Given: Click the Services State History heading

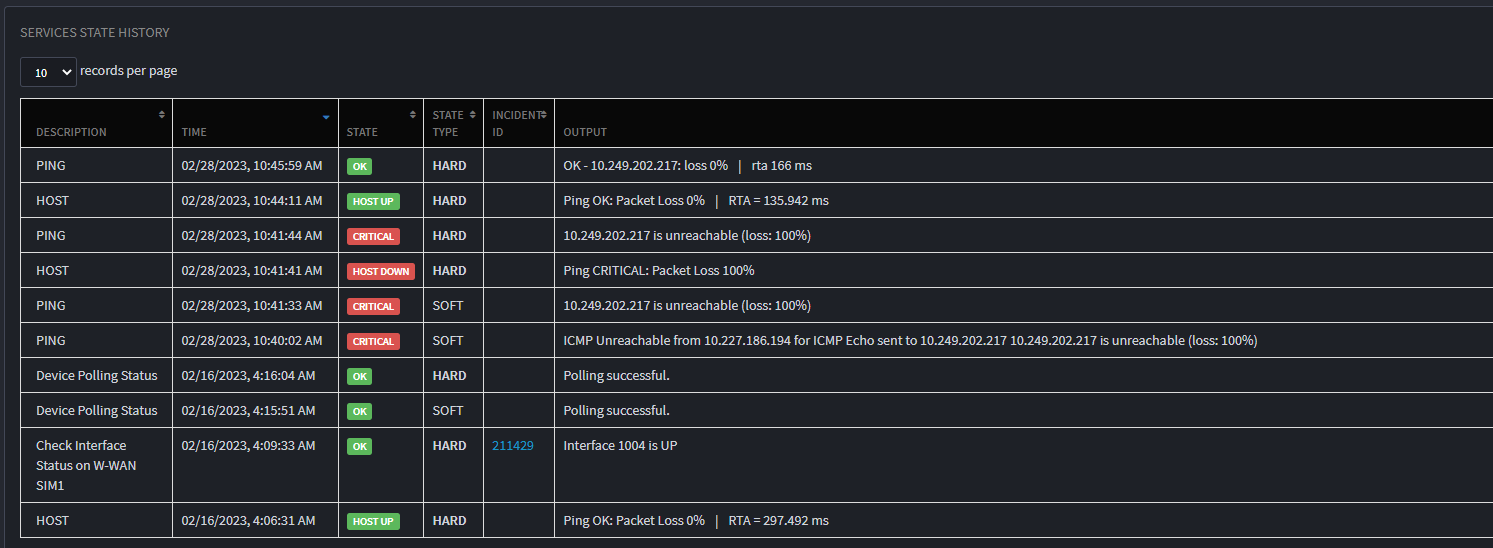Looking at the screenshot, I should tap(95, 33).
